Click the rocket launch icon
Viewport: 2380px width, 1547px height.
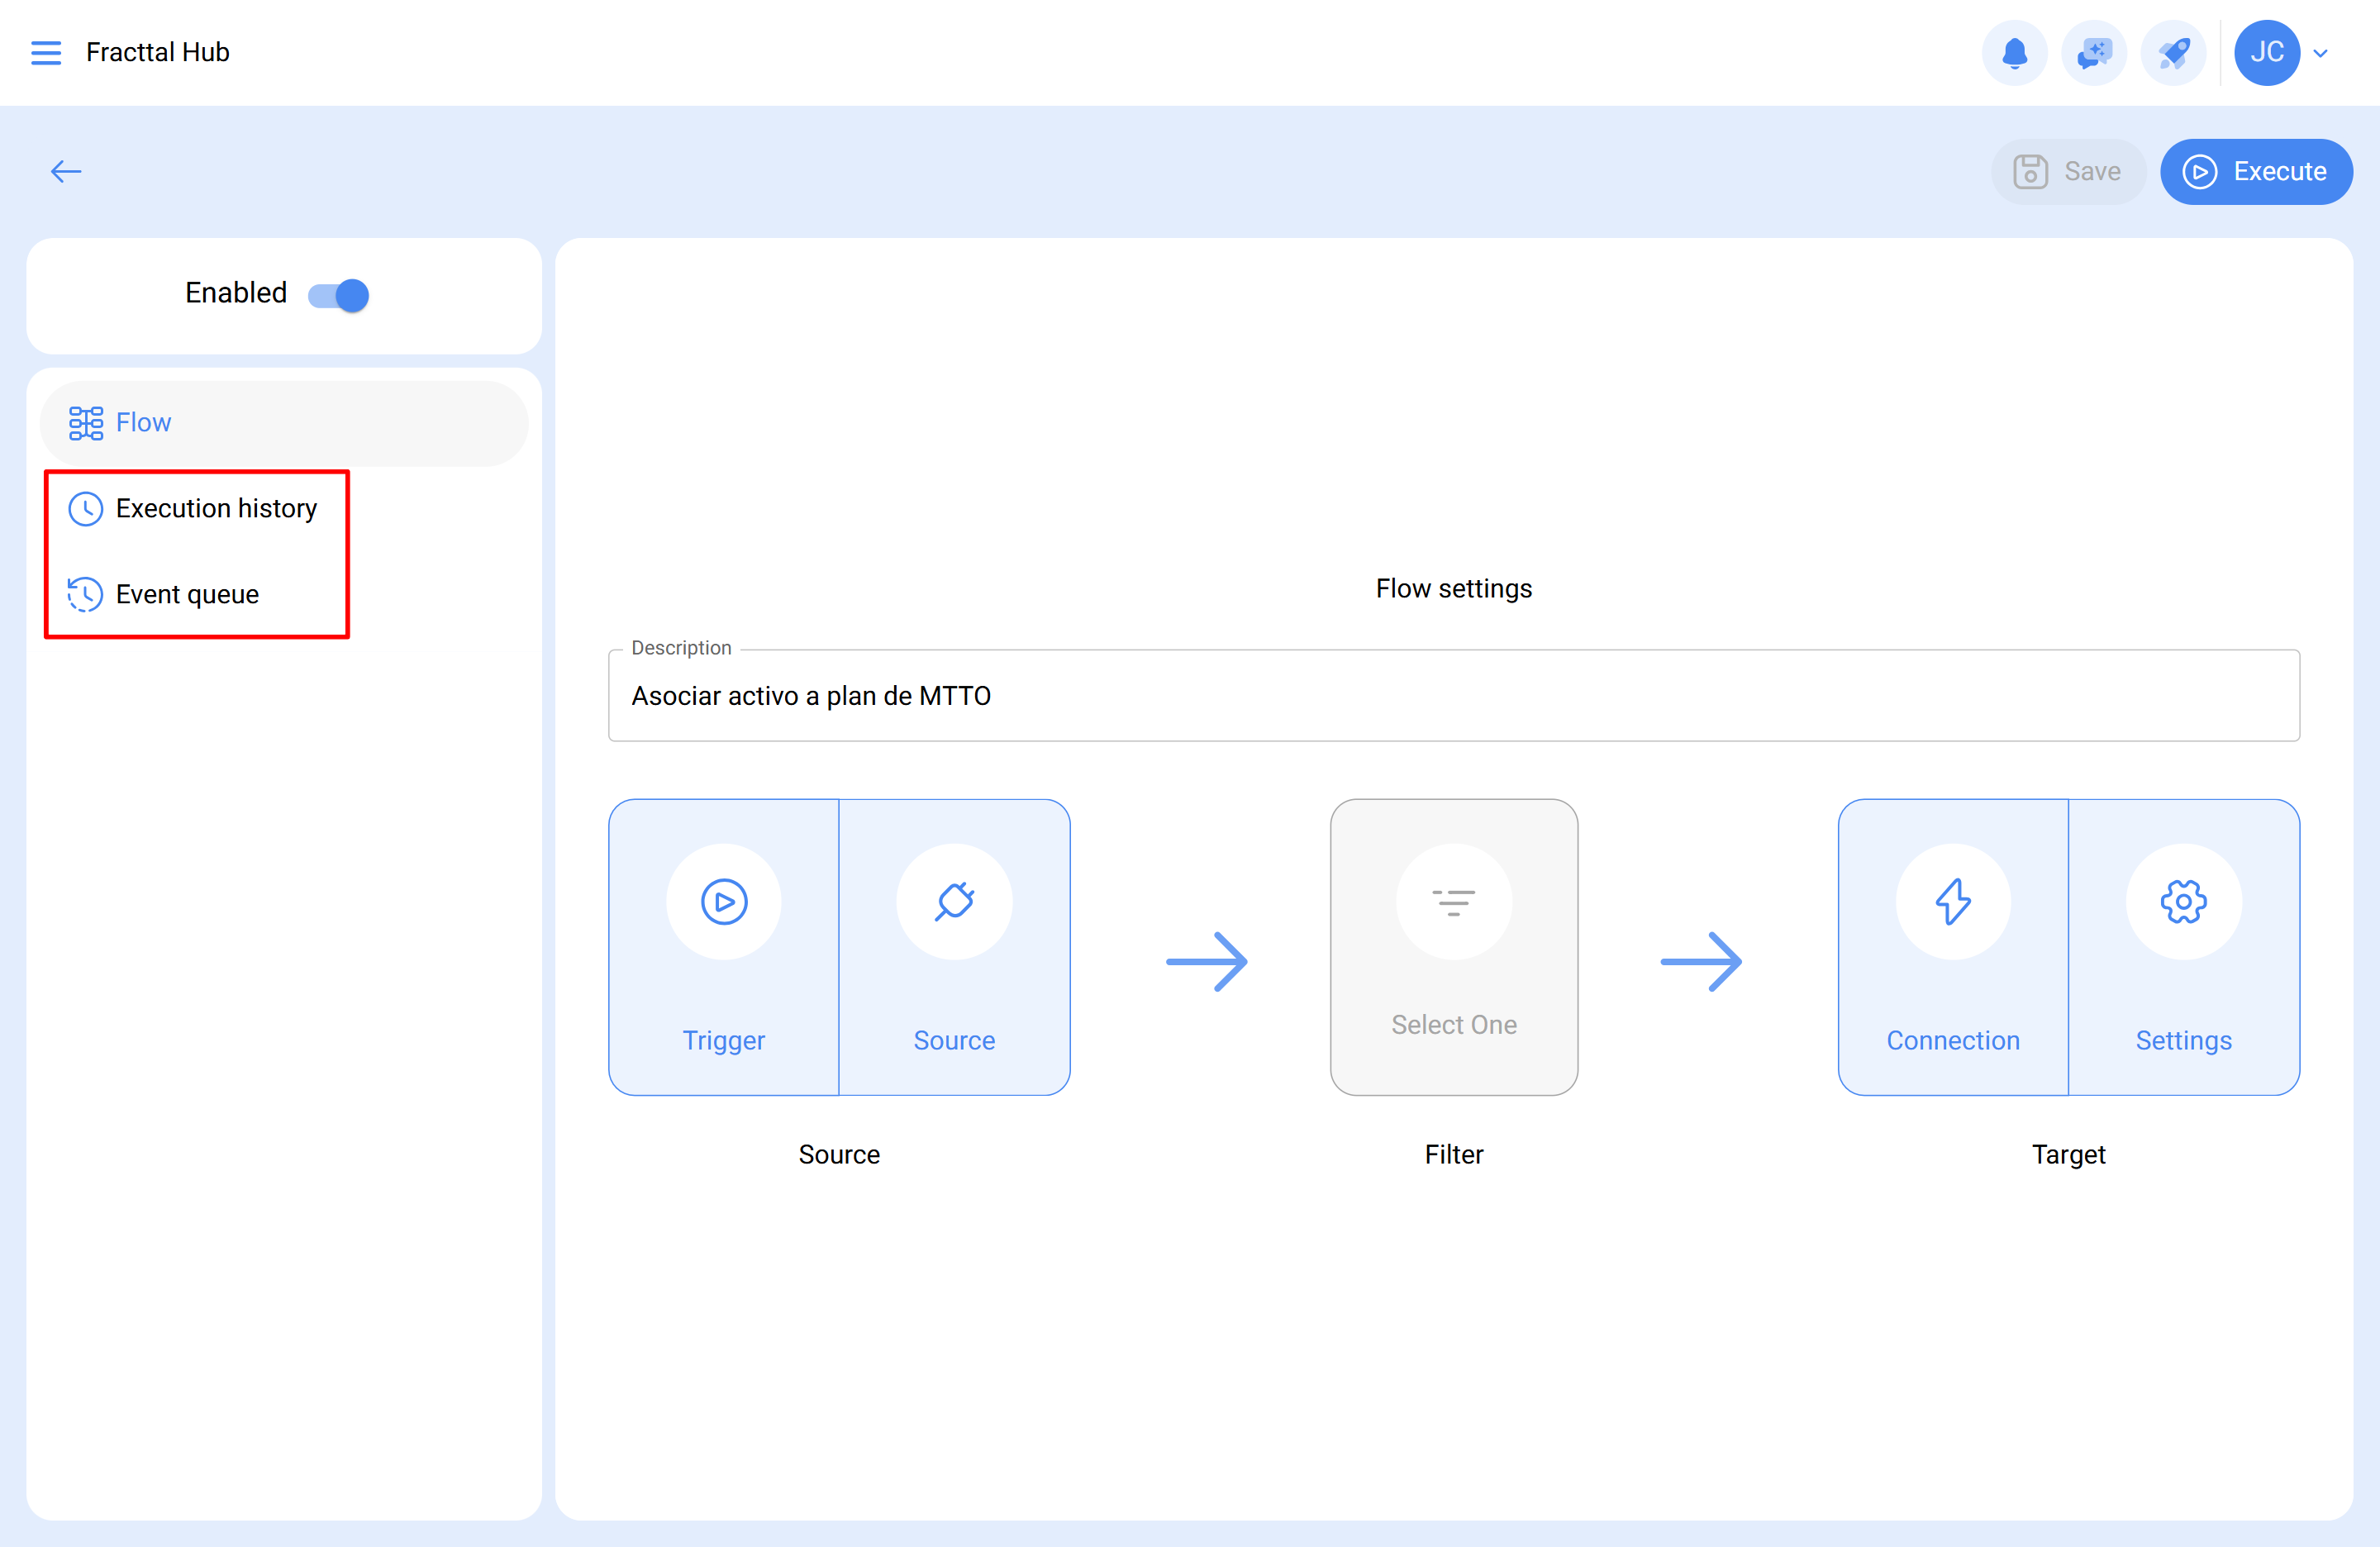click(2173, 52)
